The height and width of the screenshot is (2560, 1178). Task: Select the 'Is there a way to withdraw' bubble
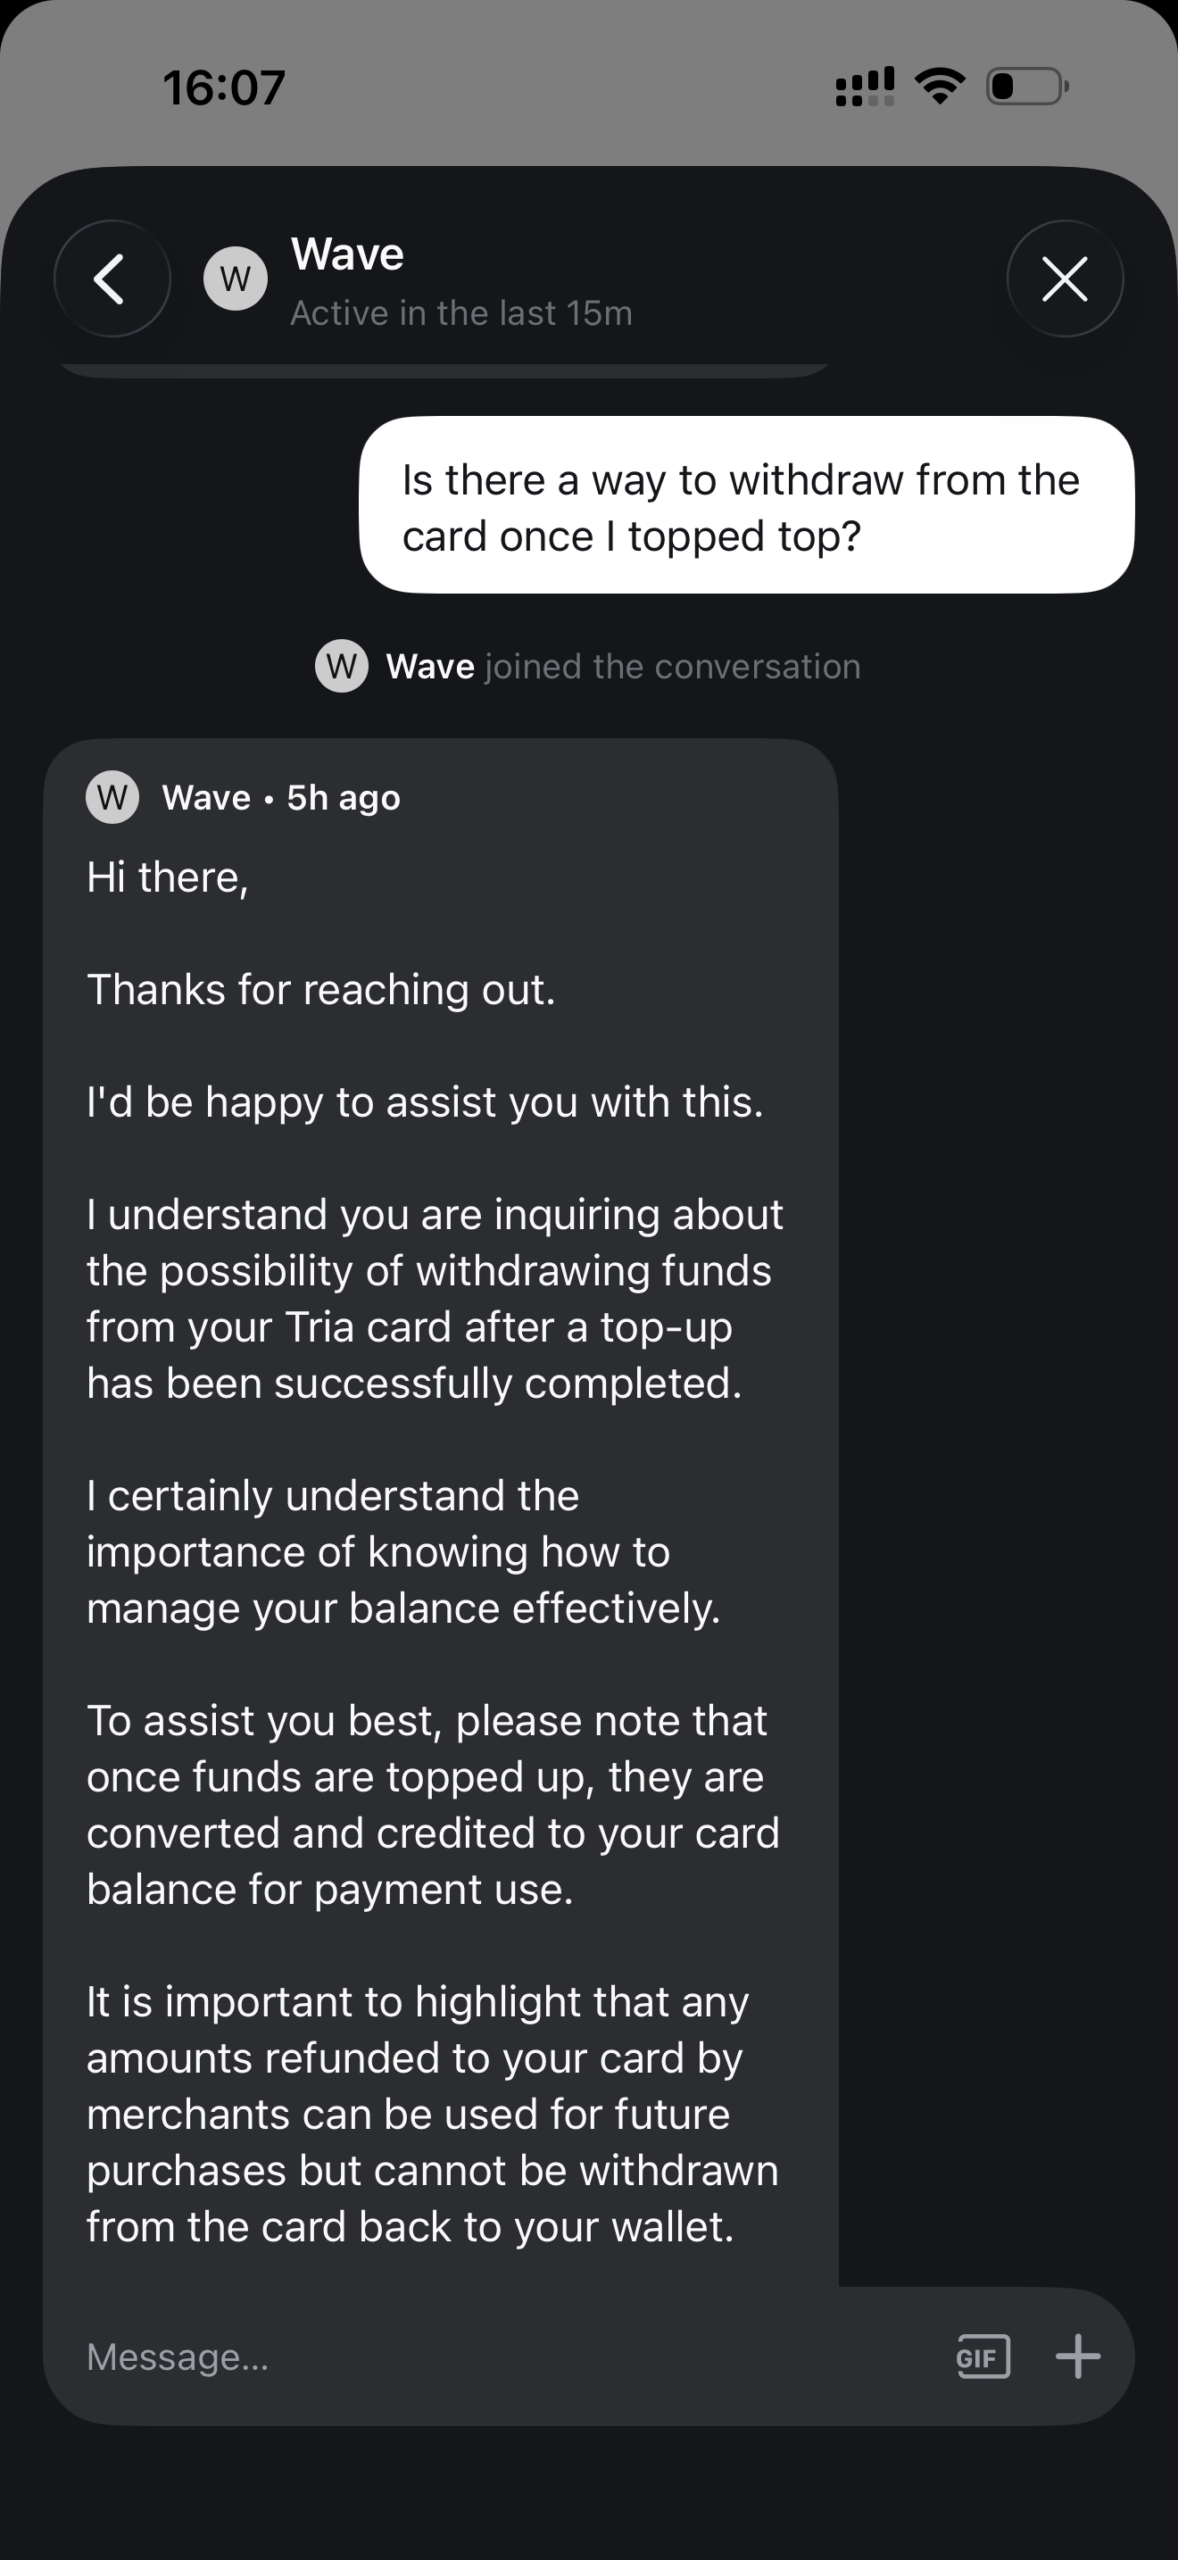tap(746, 506)
